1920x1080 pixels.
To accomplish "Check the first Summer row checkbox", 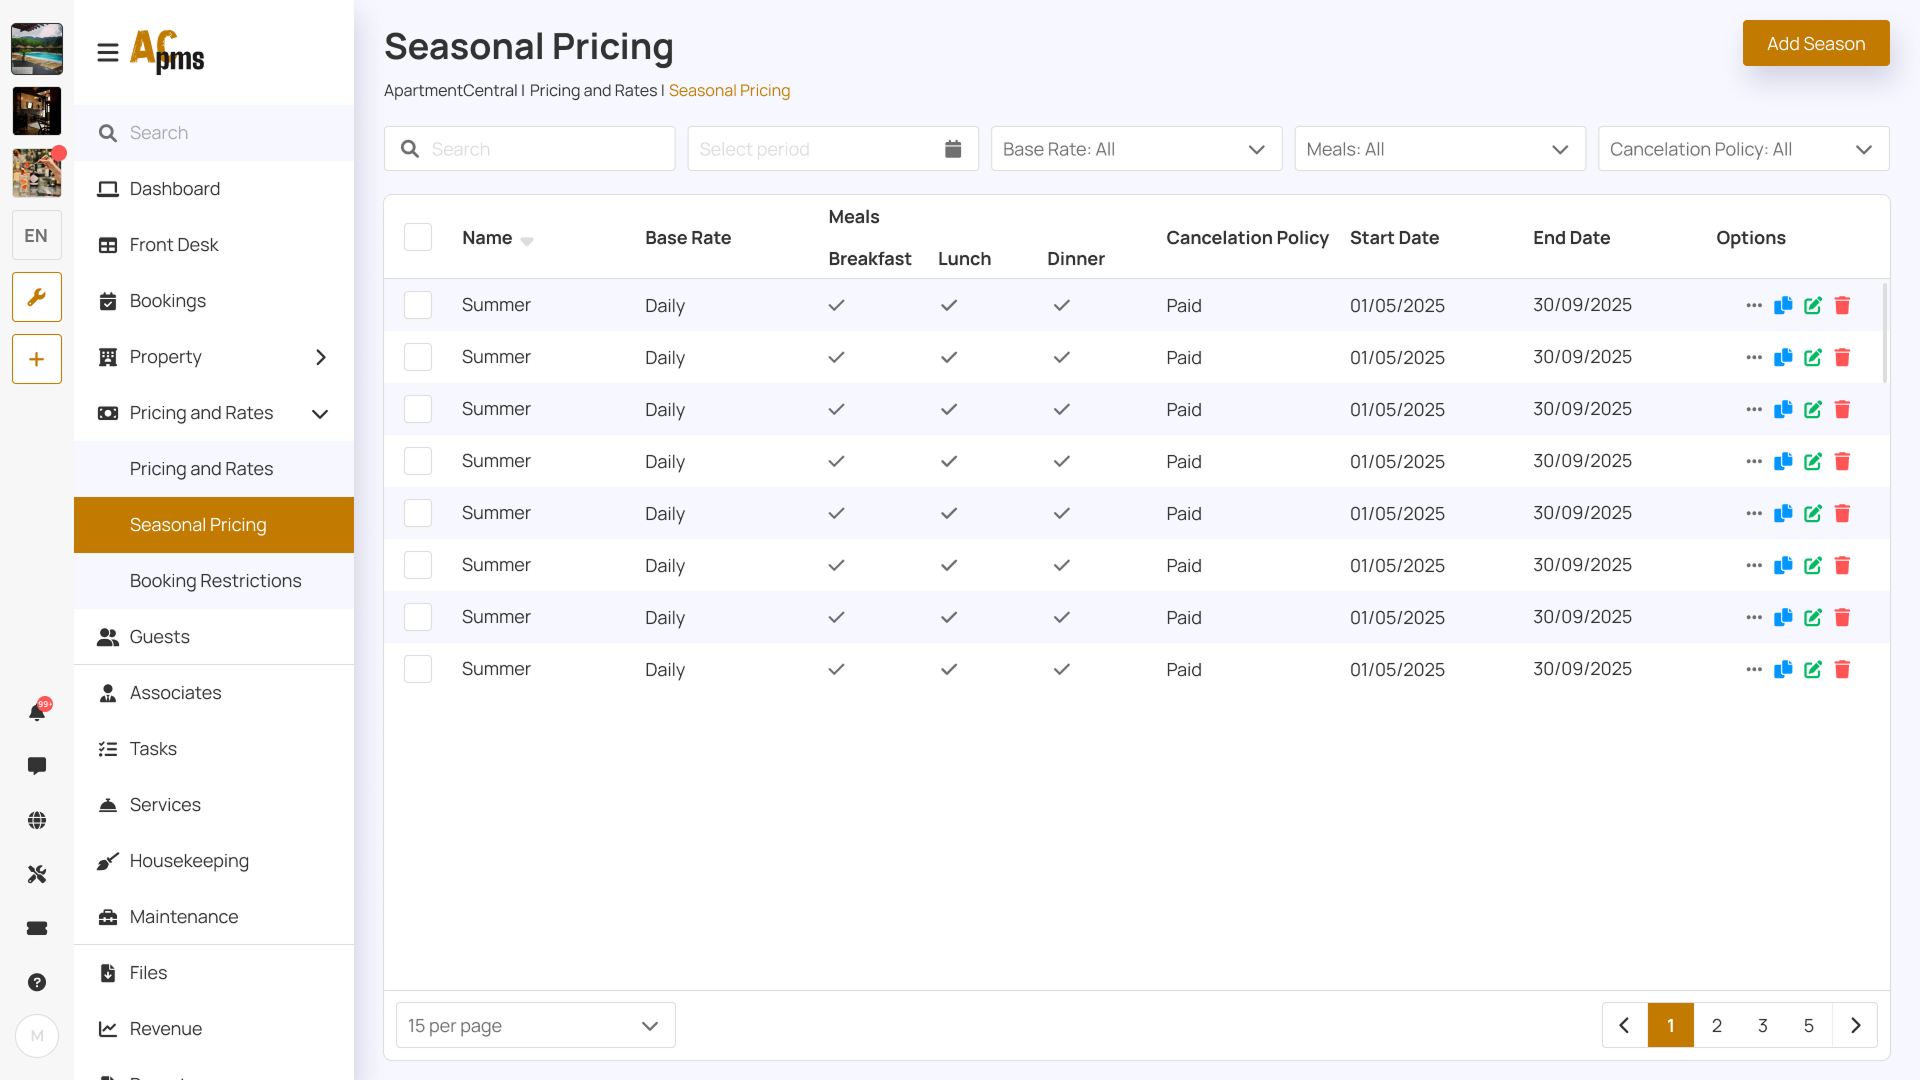I will click(418, 305).
